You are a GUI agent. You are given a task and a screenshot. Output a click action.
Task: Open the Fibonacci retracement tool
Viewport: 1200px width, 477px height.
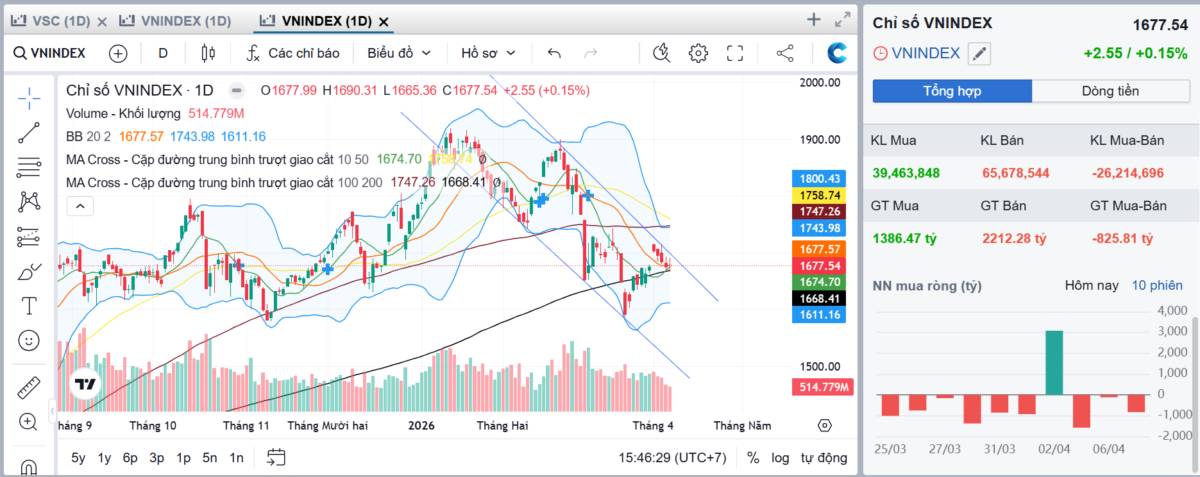pos(29,167)
